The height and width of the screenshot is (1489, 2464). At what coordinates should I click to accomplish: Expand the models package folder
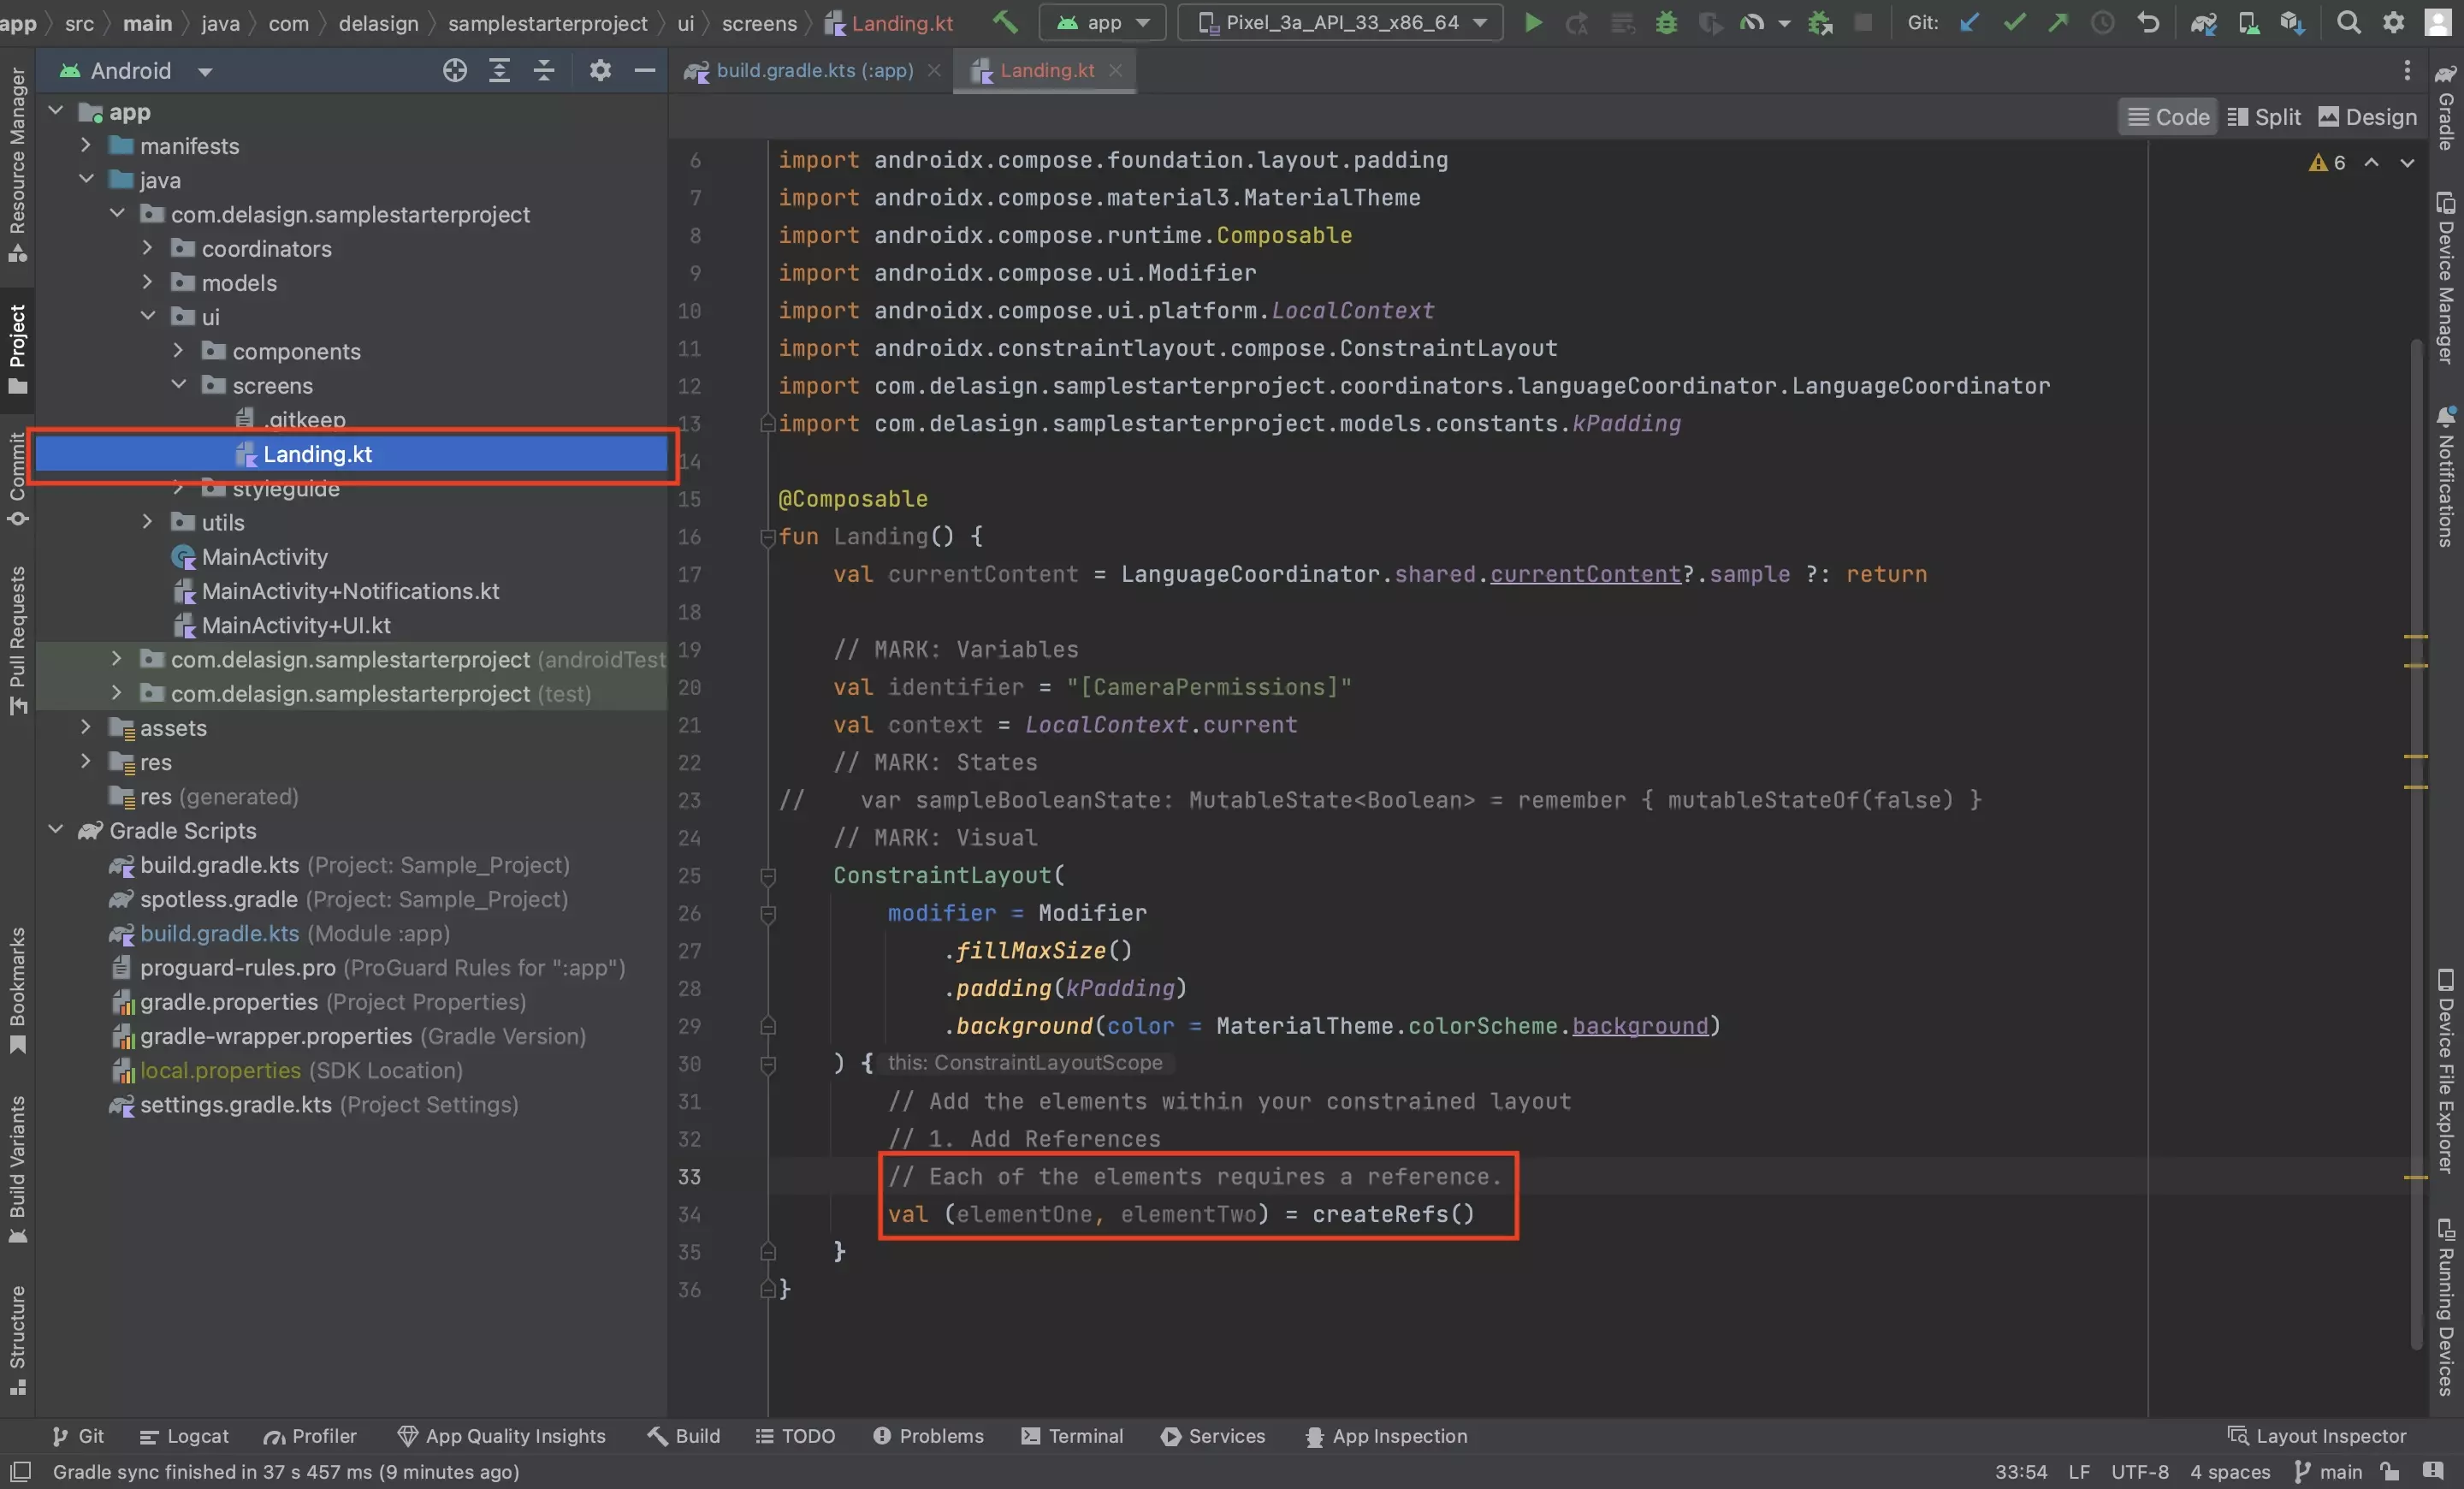coord(148,283)
